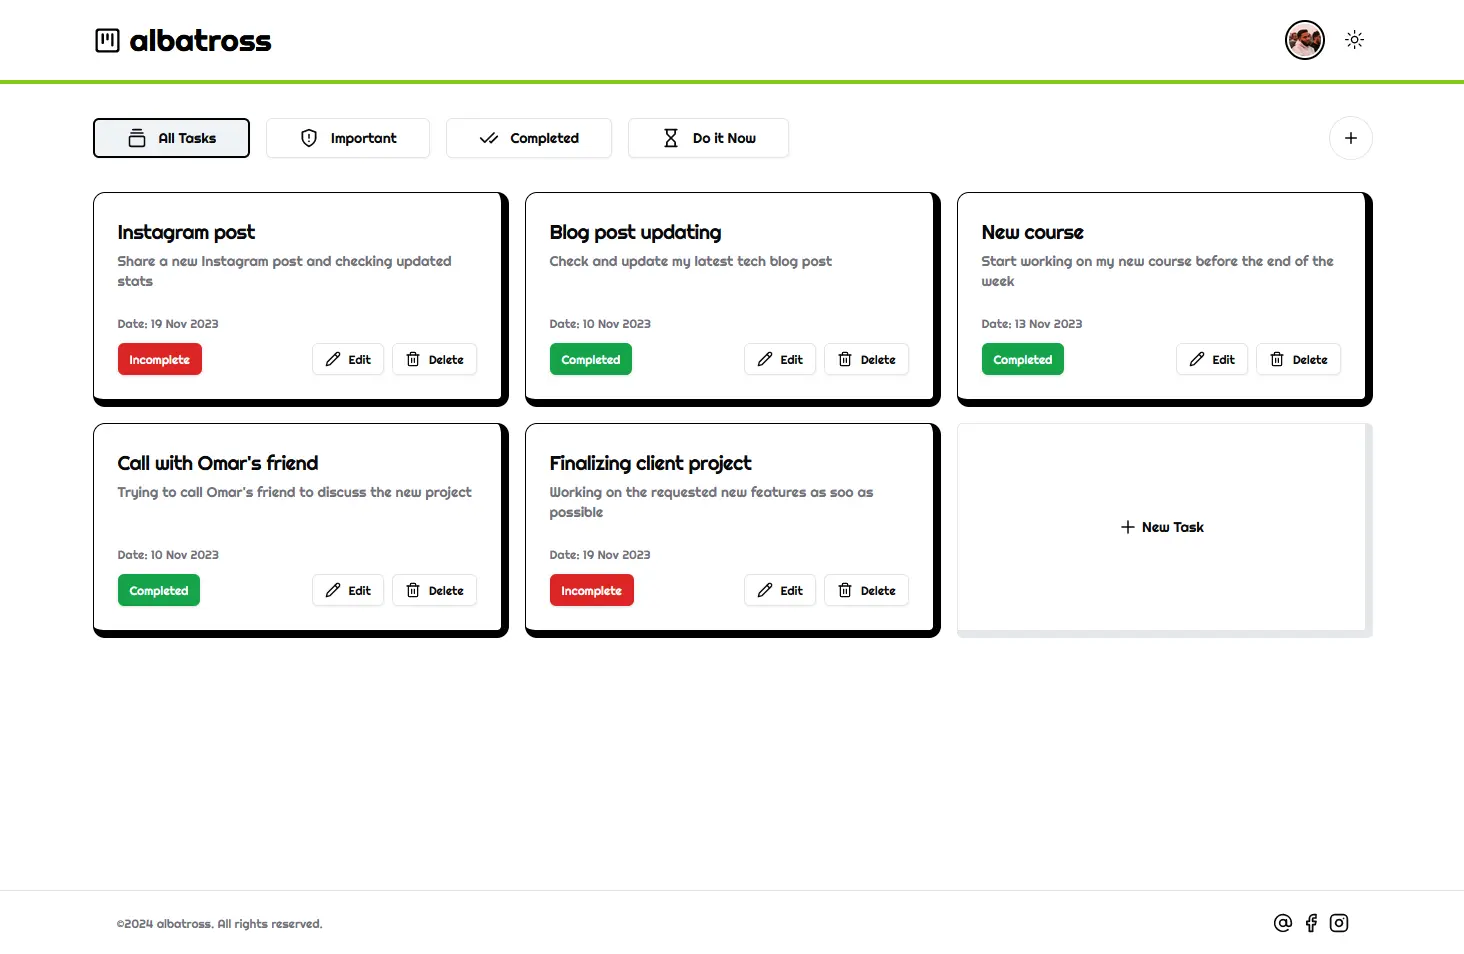
Task: Open the email at-sign icon in footer
Action: point(1283,923)
